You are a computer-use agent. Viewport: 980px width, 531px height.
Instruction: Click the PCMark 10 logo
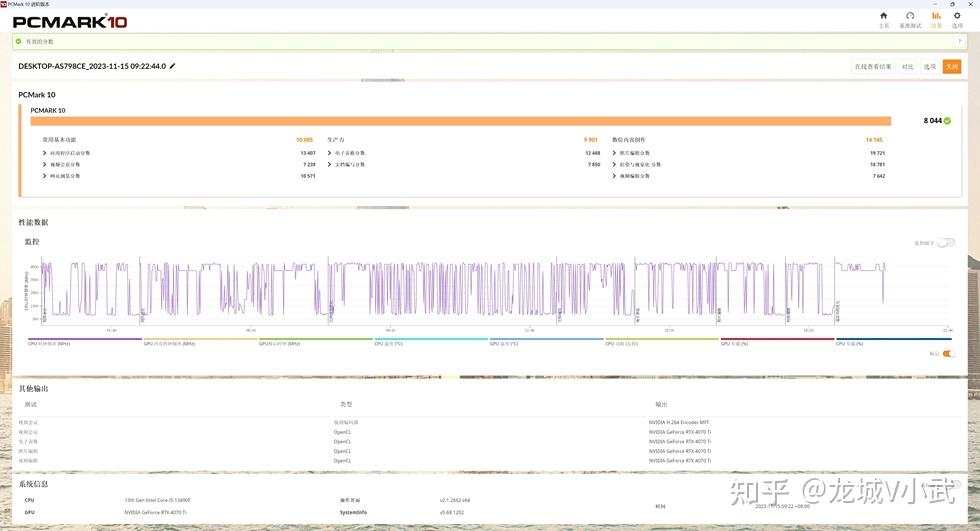[70, 22]
